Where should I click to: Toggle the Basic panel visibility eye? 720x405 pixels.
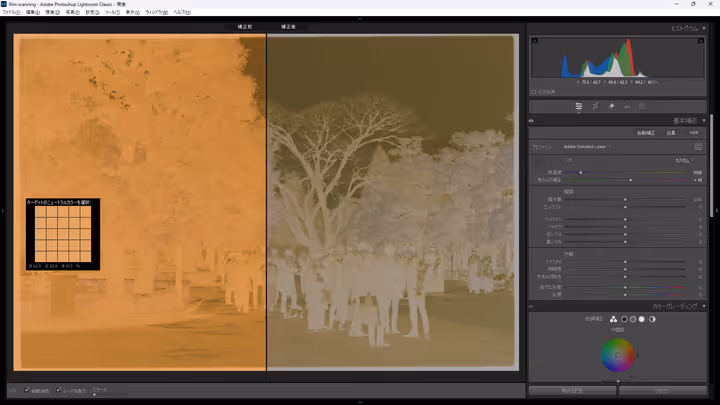(x=532, y=120)
